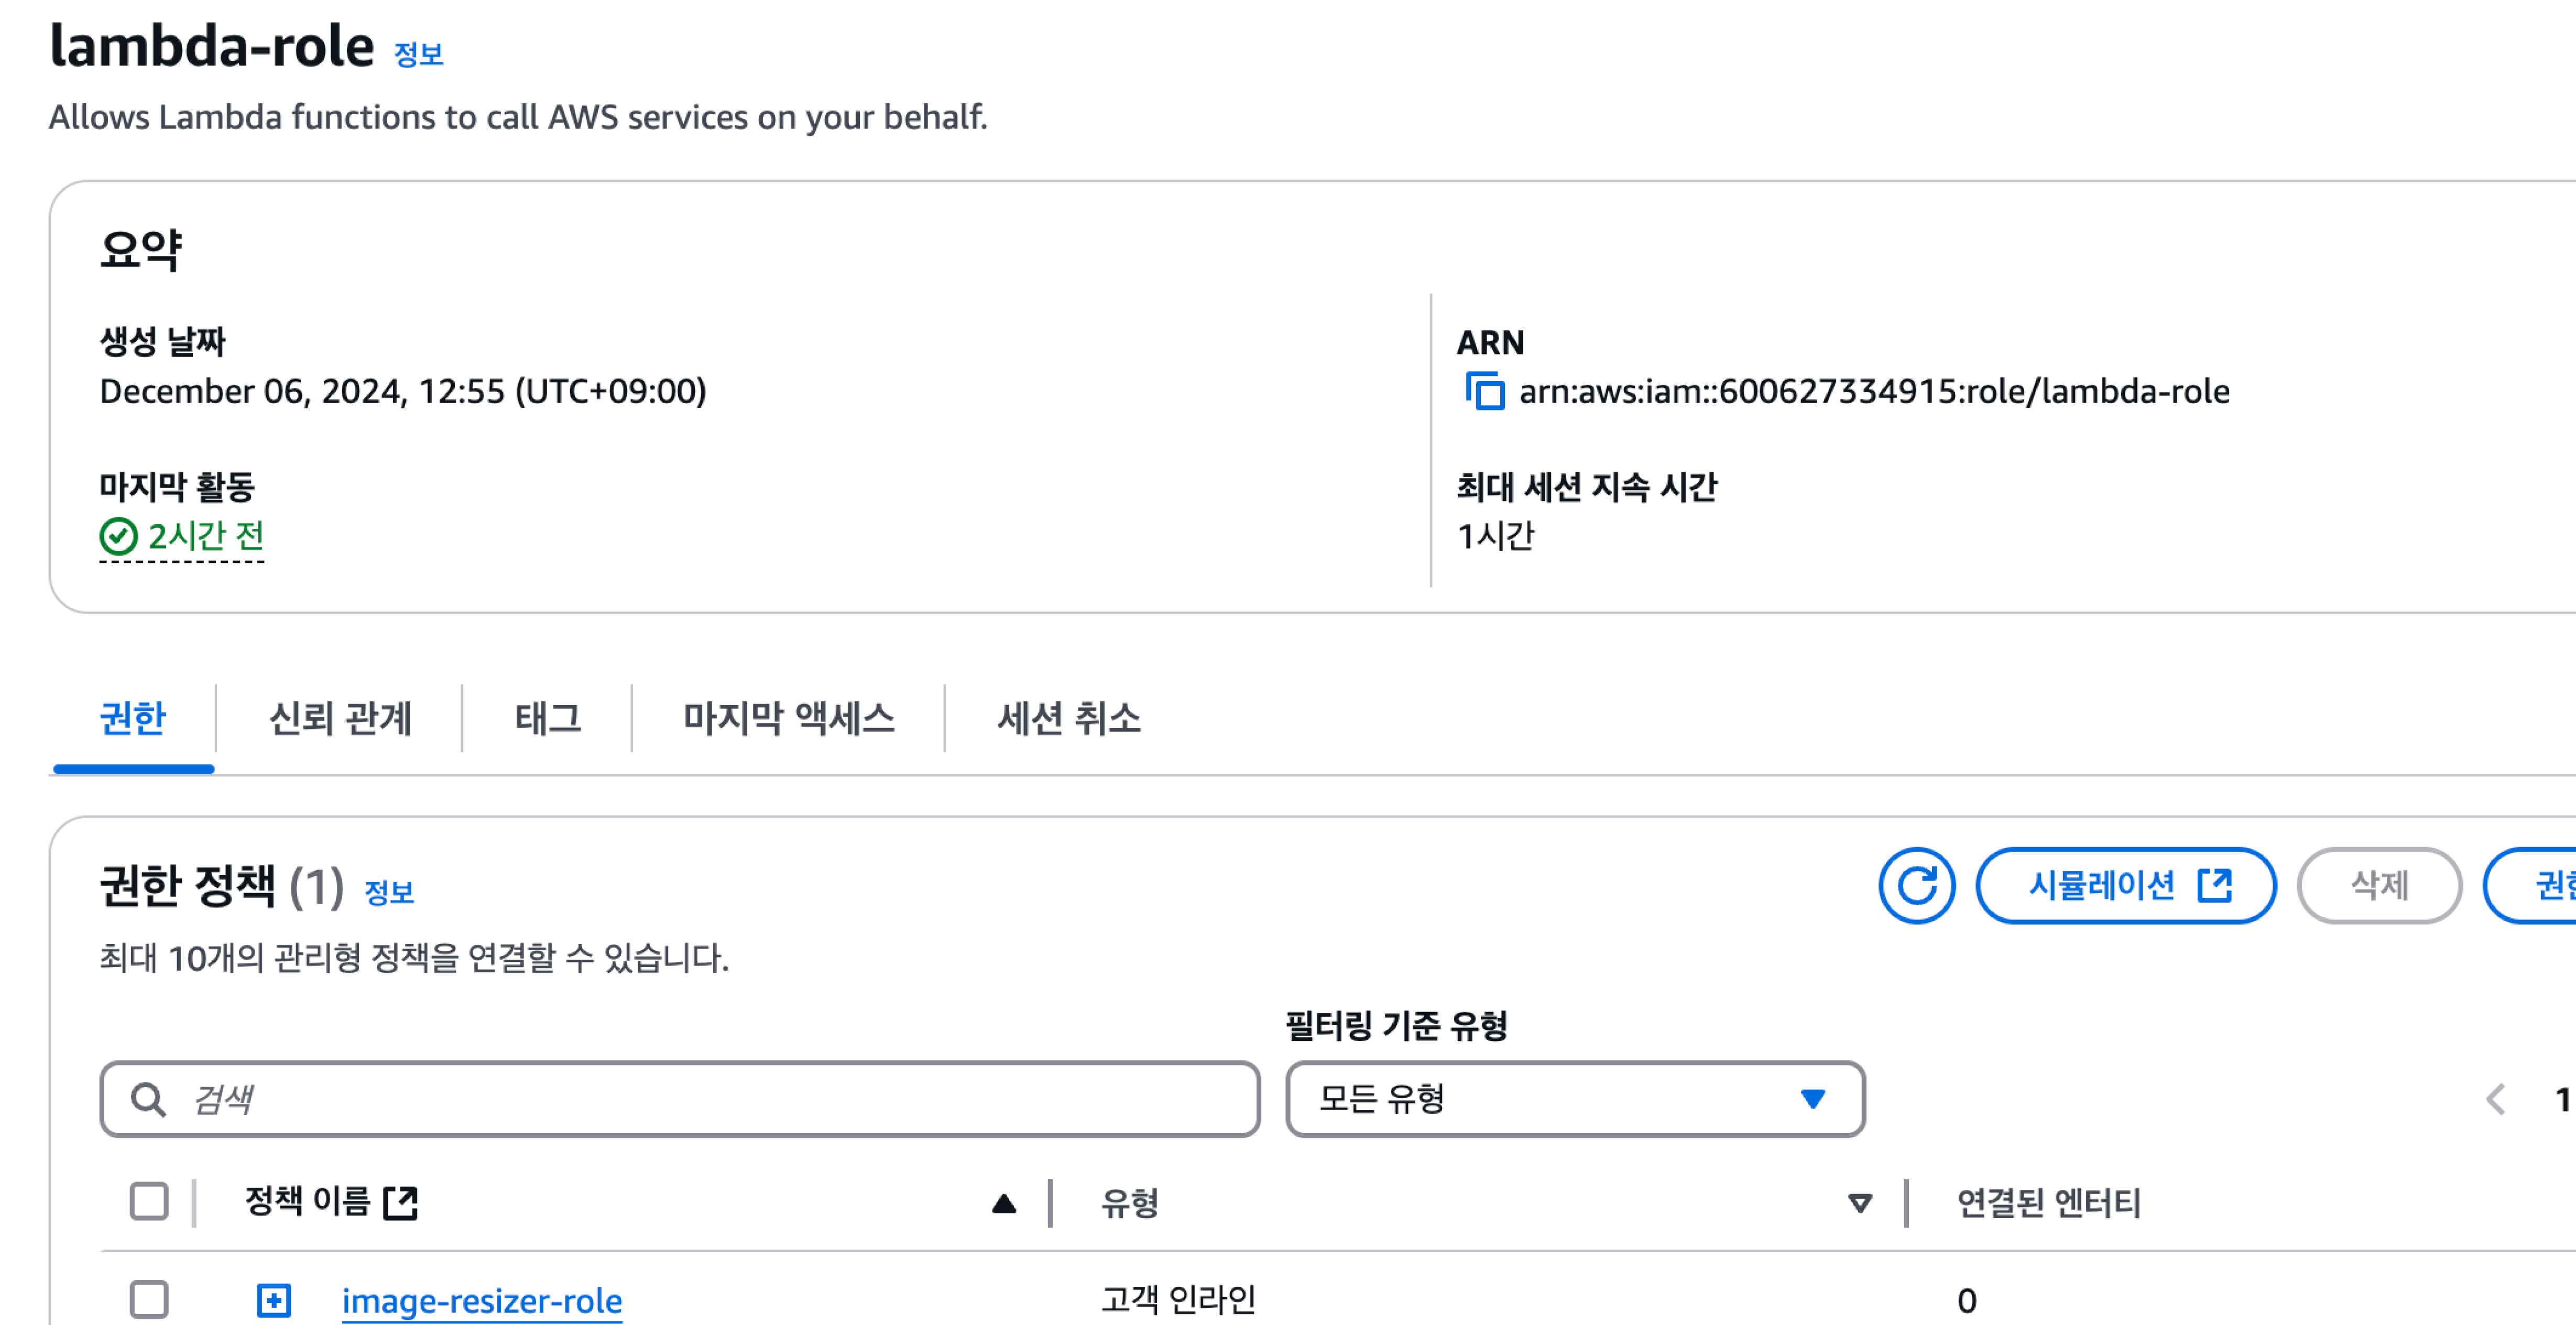Open the 마지막 액세스 tab
The image size is (2576, 1325).
click(x=788, y=718)
